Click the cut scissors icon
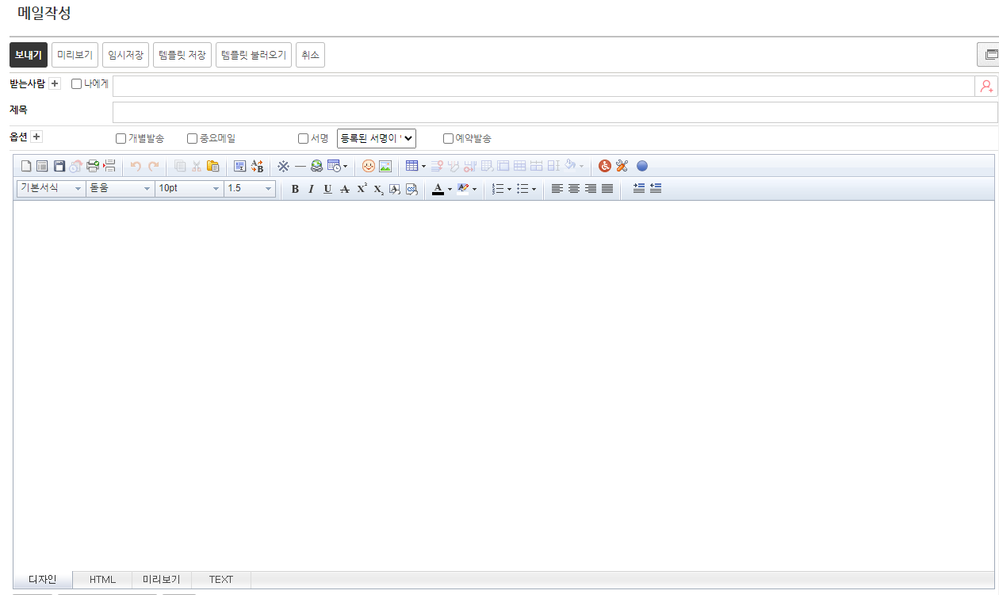This screenshot has height=595, width=999. (x=197, y=166)
